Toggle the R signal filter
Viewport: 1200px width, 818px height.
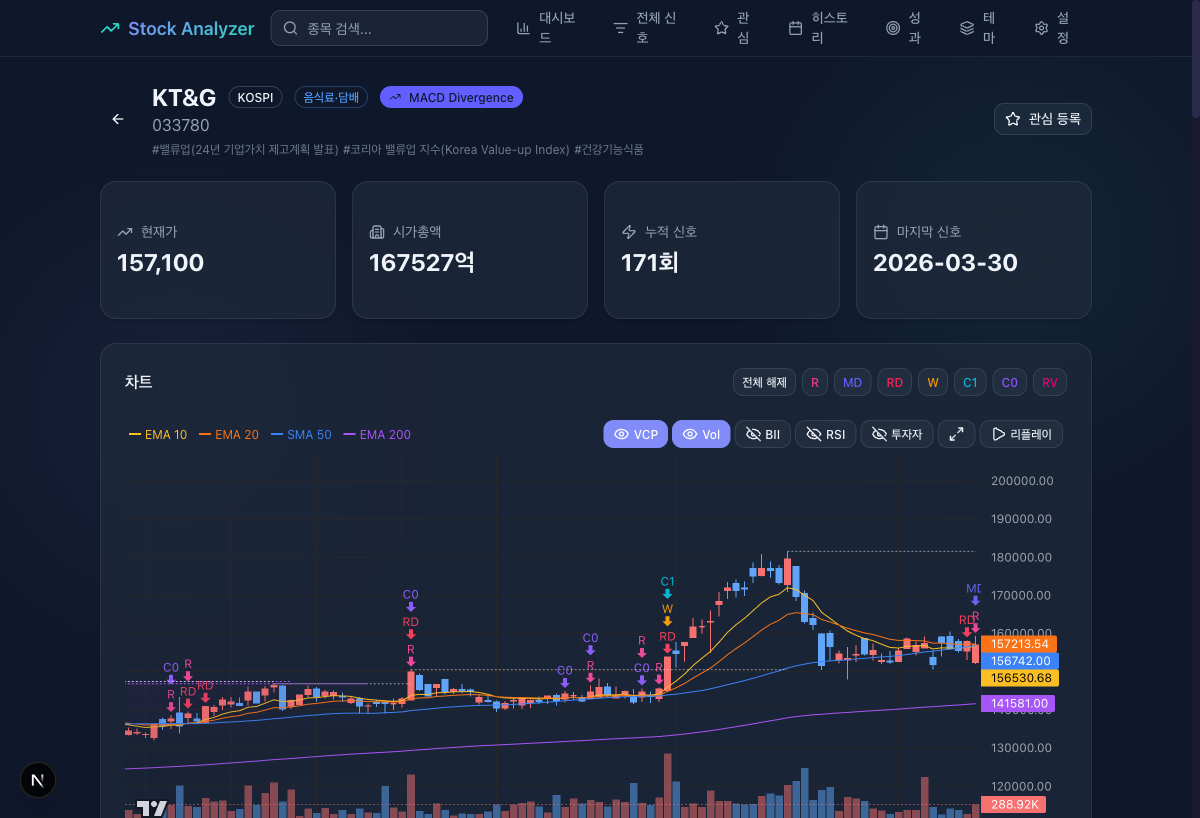click(x=814, y=382)
